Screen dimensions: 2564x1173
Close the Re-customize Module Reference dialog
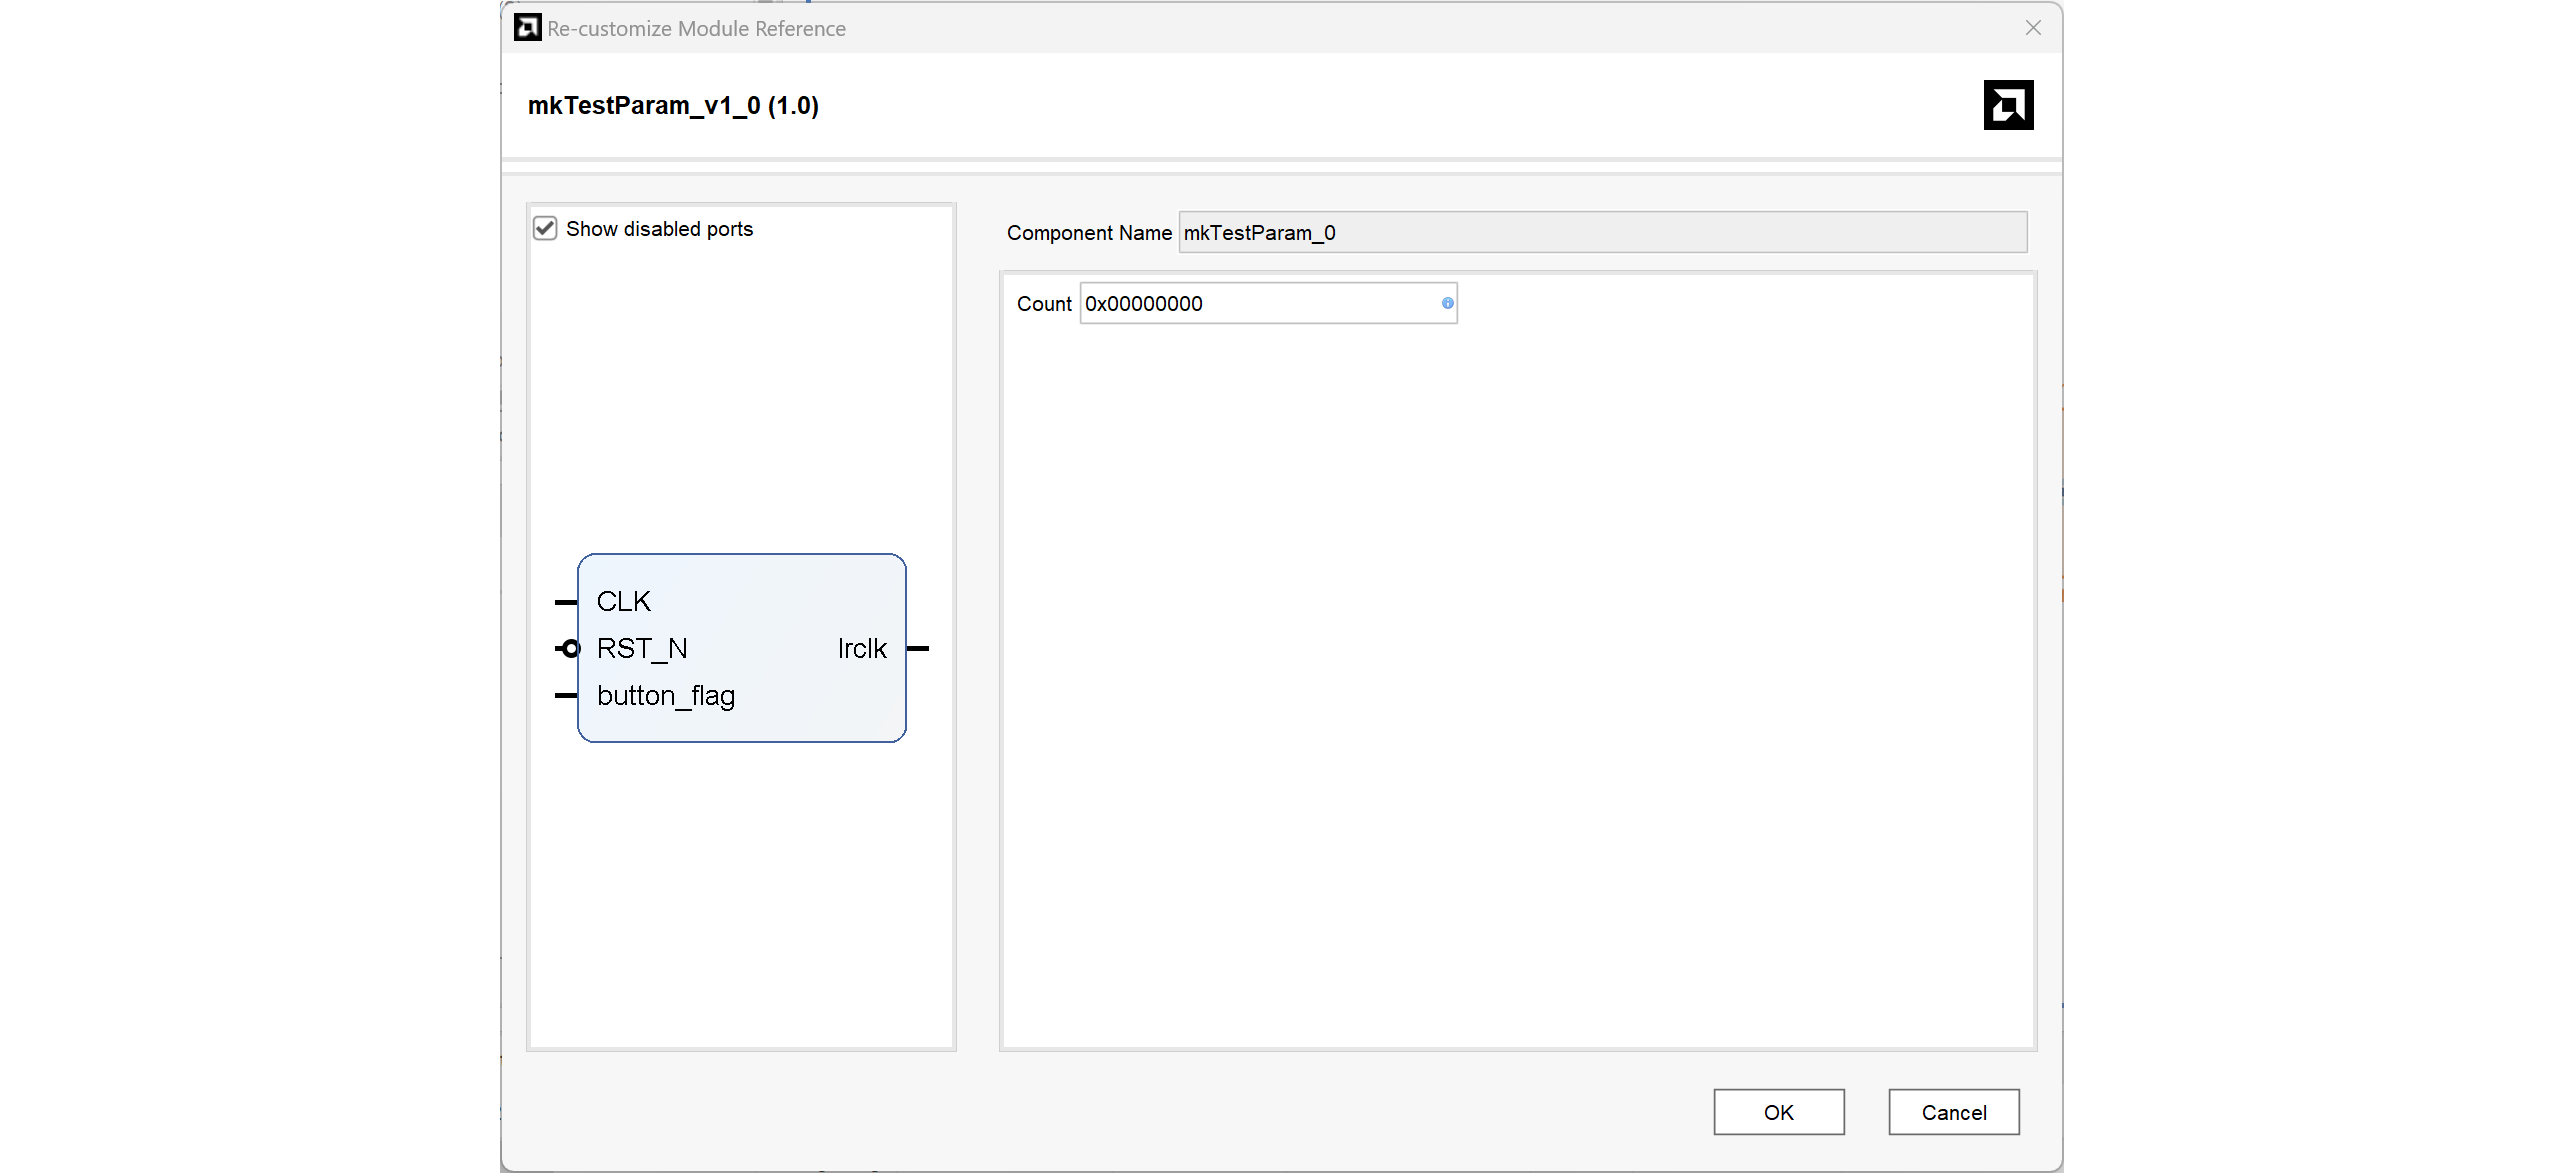2033,28
